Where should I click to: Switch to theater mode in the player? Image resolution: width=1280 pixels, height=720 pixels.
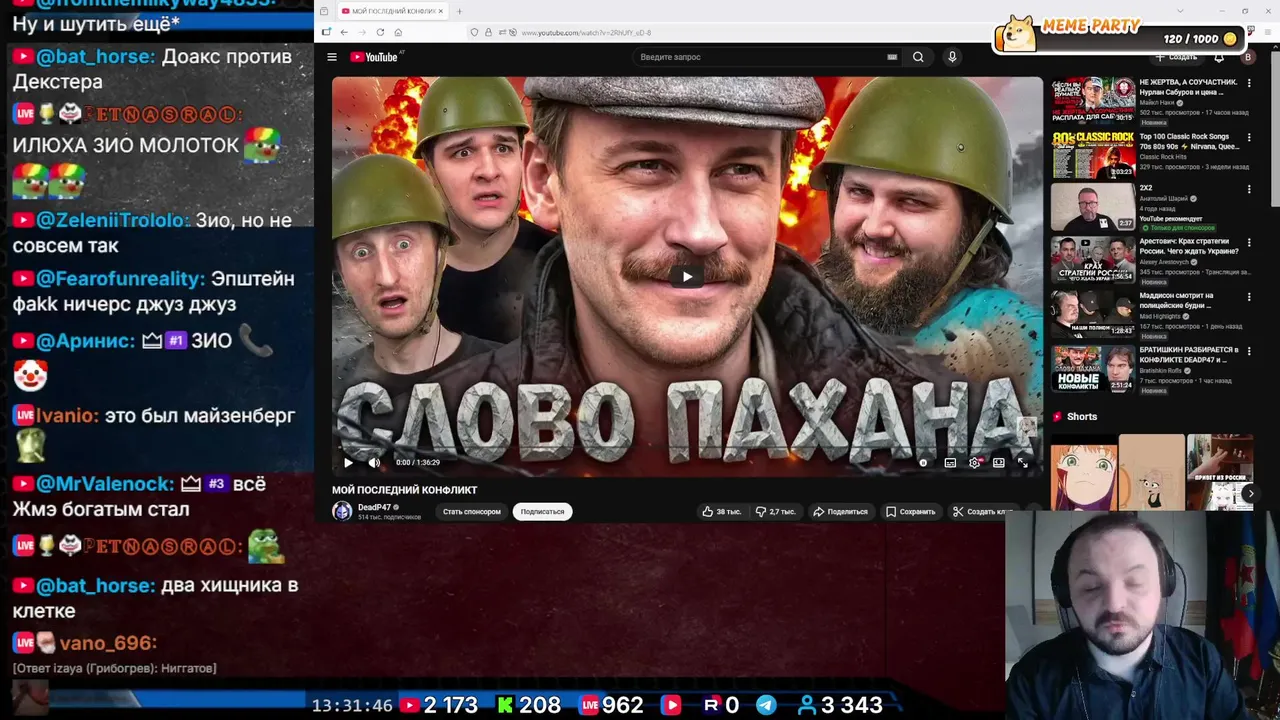(x=998, y=462)
